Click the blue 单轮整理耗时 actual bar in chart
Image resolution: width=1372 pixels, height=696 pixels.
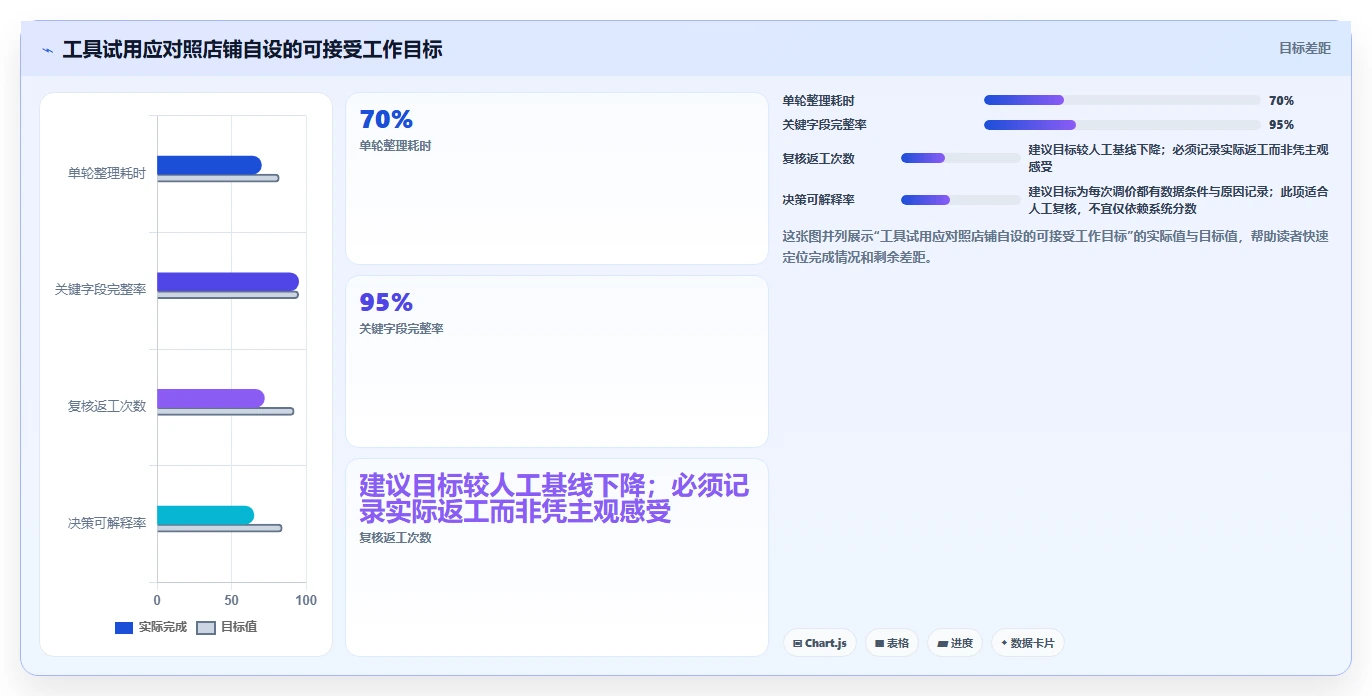point(209,165)
